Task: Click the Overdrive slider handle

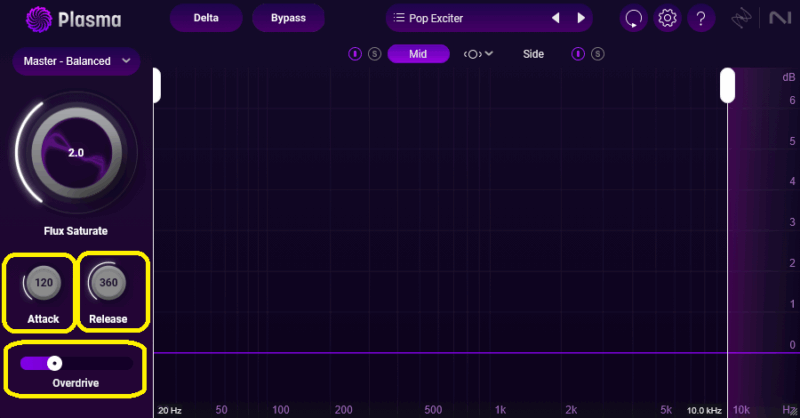Action: tap(55, 363)
